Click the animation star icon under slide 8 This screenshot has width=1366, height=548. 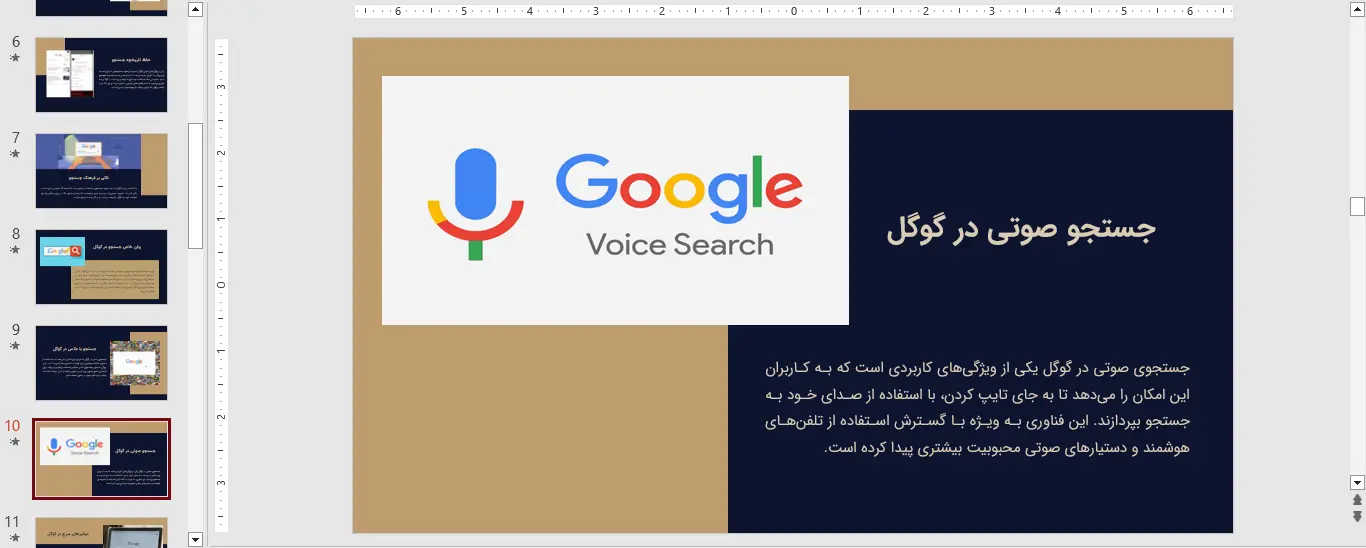pos(14,250)
